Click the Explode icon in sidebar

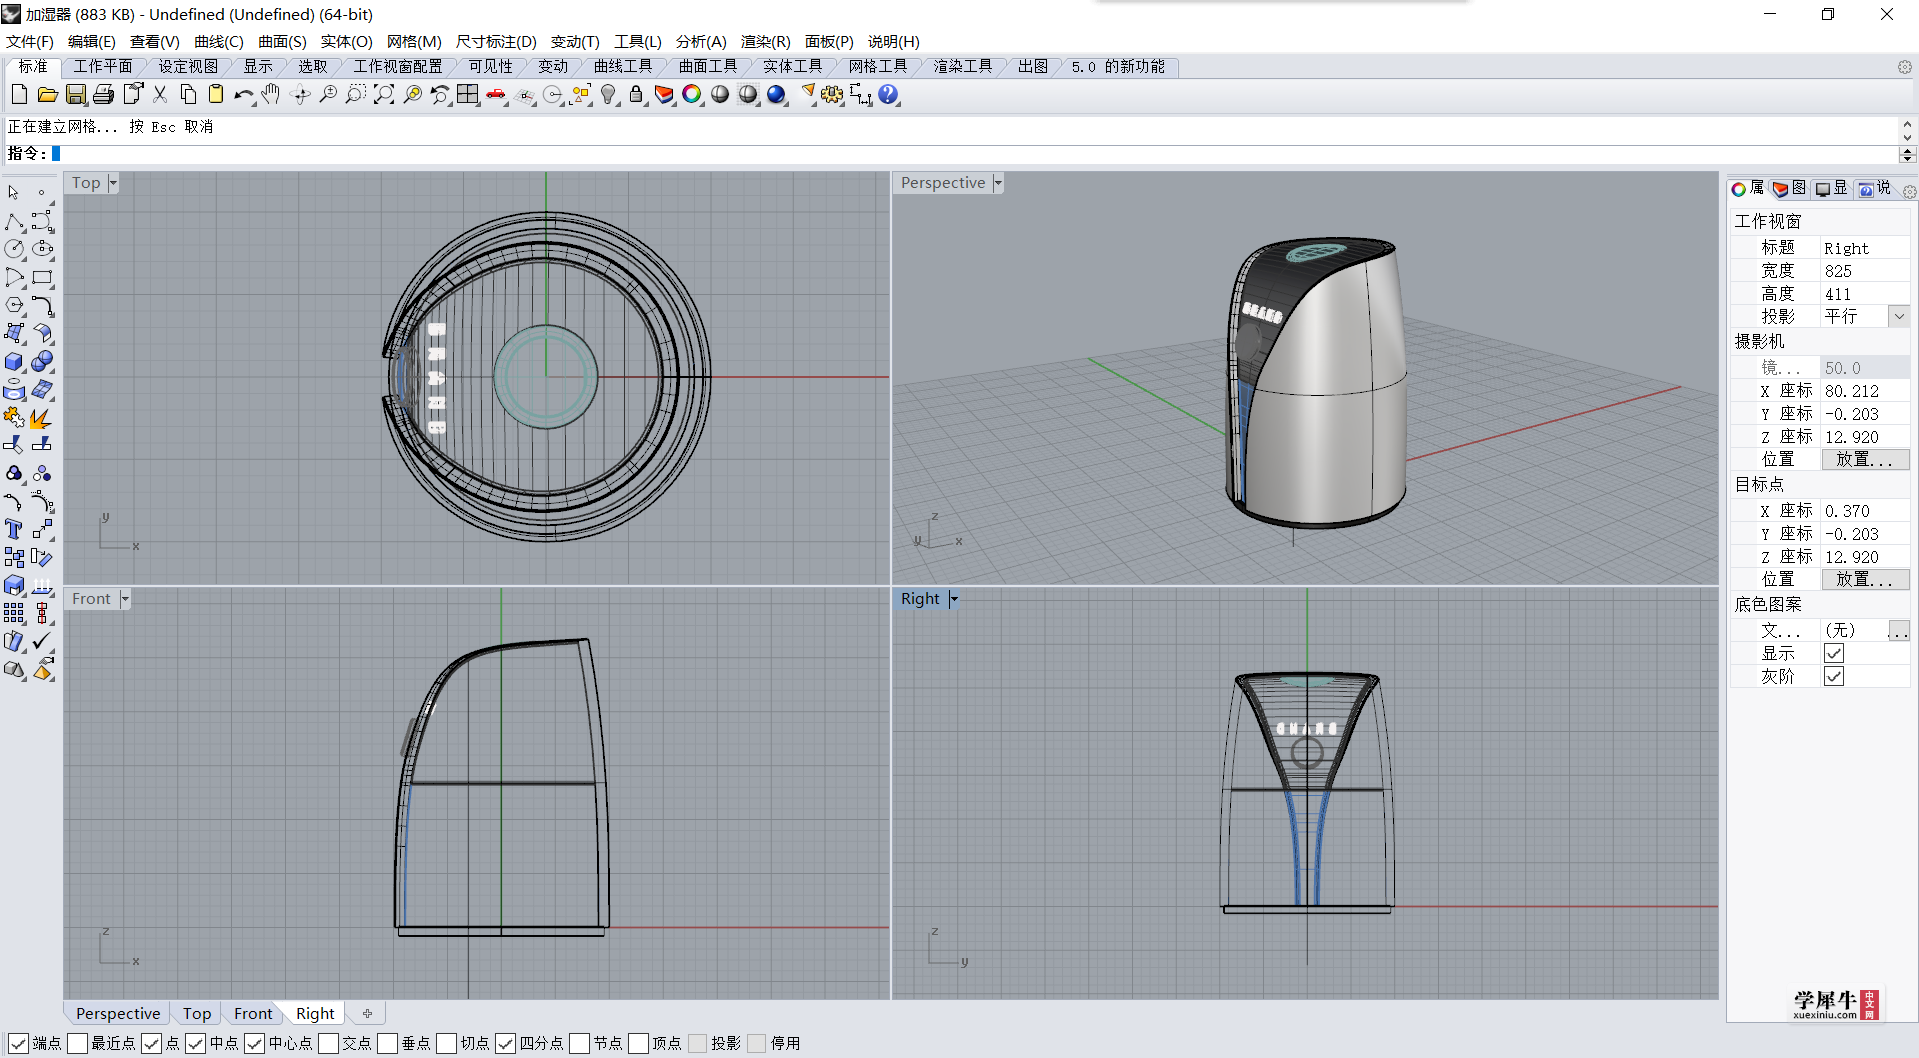(x=42, y=417)
